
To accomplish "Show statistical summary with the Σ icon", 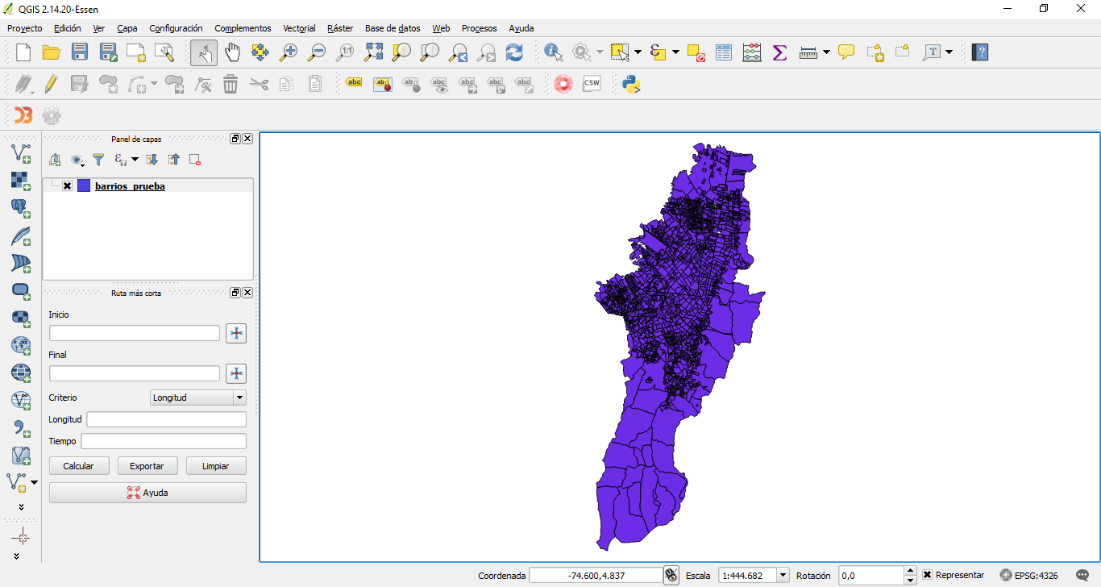I will pos(779,52).
